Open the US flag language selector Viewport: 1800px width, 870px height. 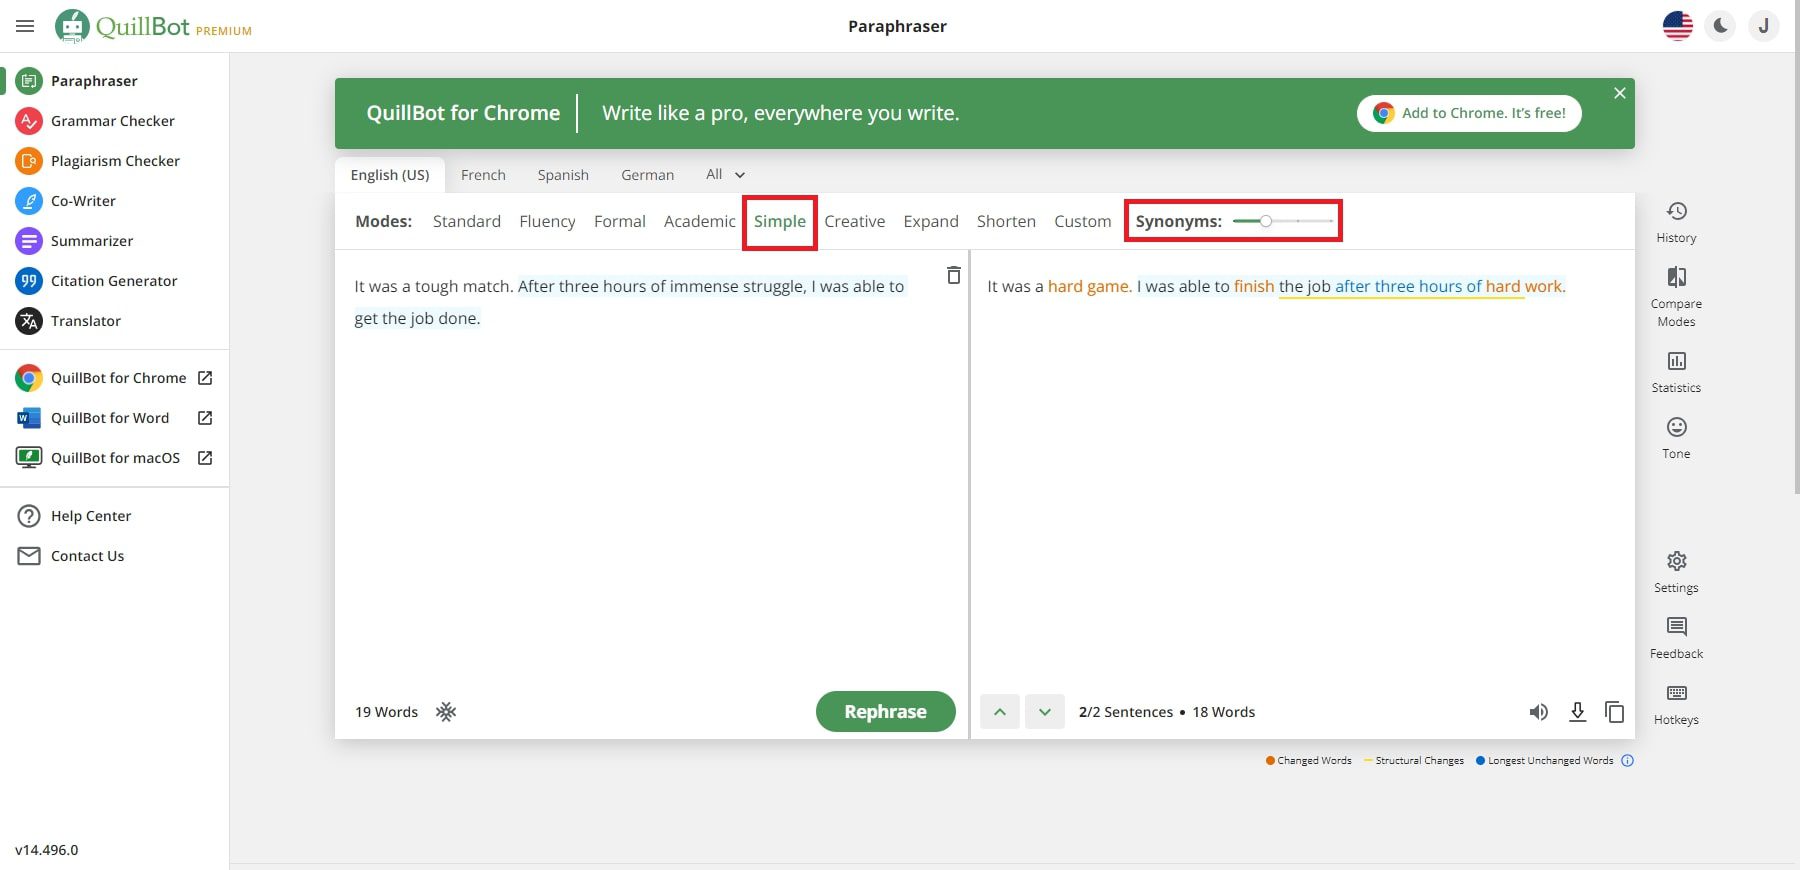(x=1677, y=26)
